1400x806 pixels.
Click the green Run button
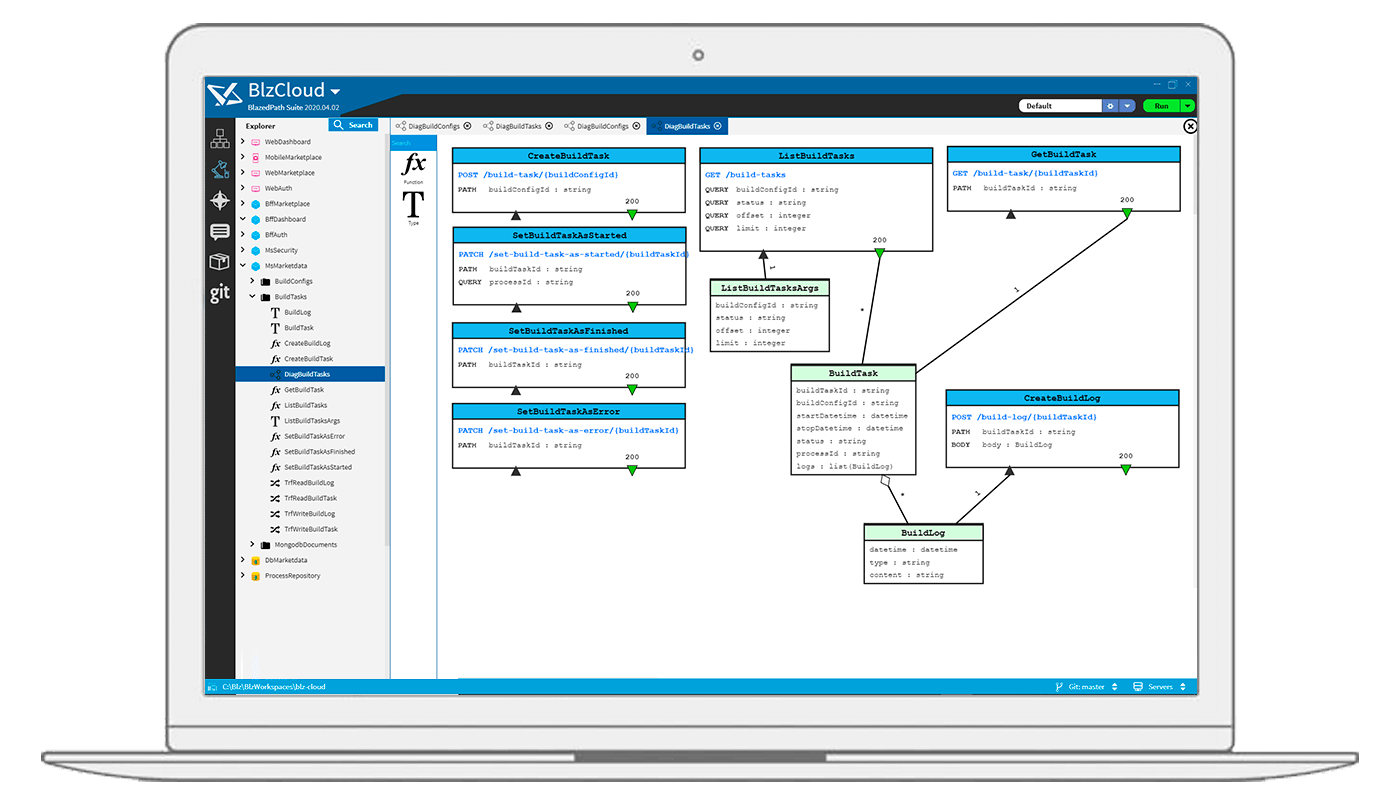(x=1161, y=106)
